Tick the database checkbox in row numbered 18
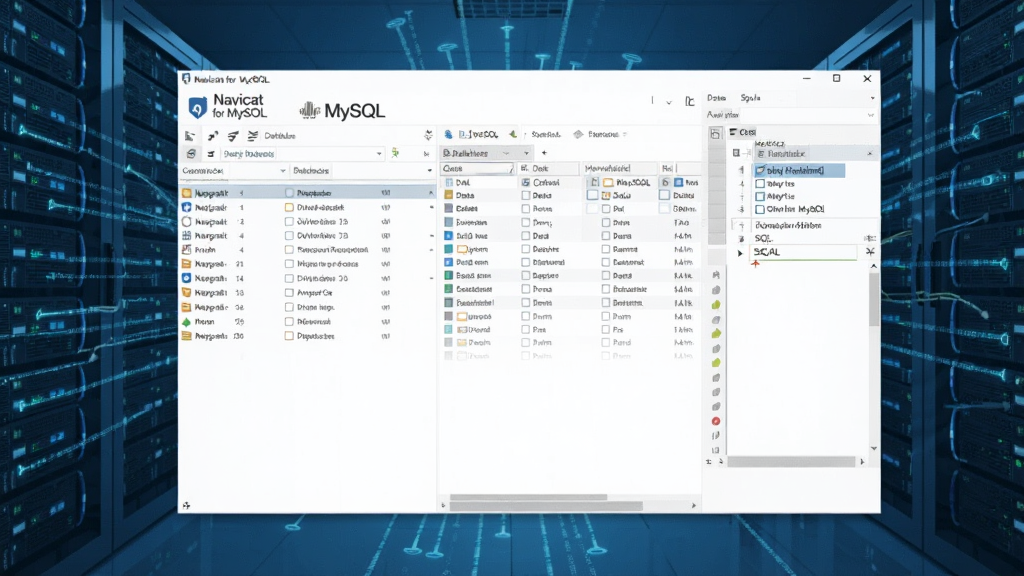This screenshot has width=1024, height=576. (x=289, y=293)
